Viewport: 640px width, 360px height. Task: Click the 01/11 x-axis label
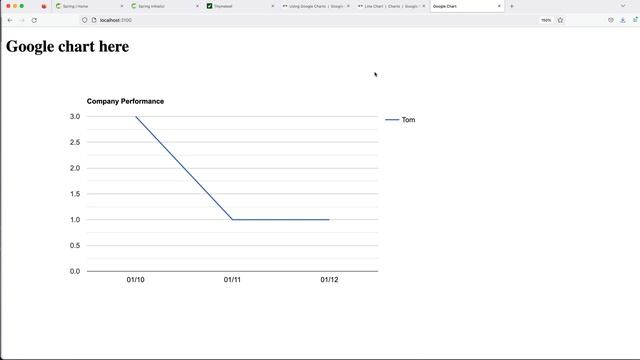[232, 280]
